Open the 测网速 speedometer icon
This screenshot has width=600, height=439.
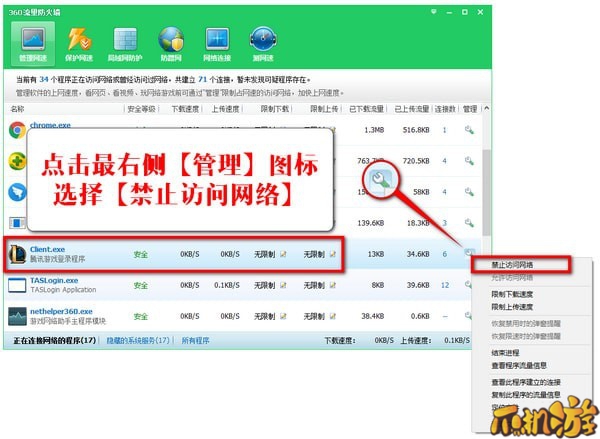point(263,39)
